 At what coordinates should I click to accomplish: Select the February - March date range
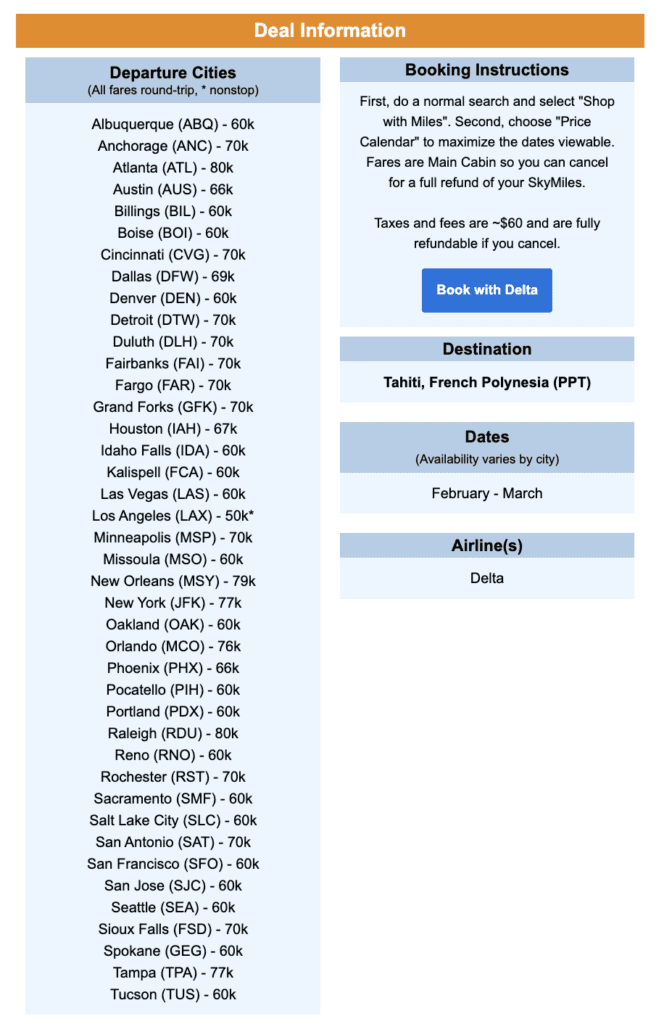click(487, 493)
